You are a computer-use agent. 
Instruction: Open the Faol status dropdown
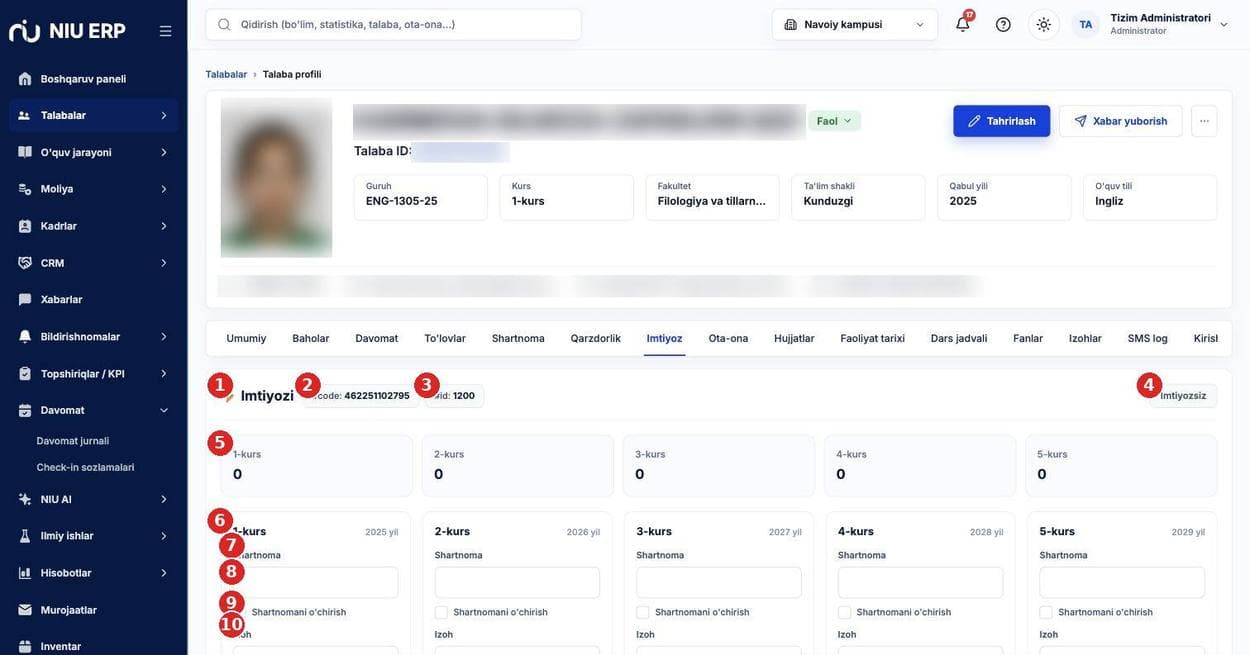pyautogui.click(x=835, y=121)
